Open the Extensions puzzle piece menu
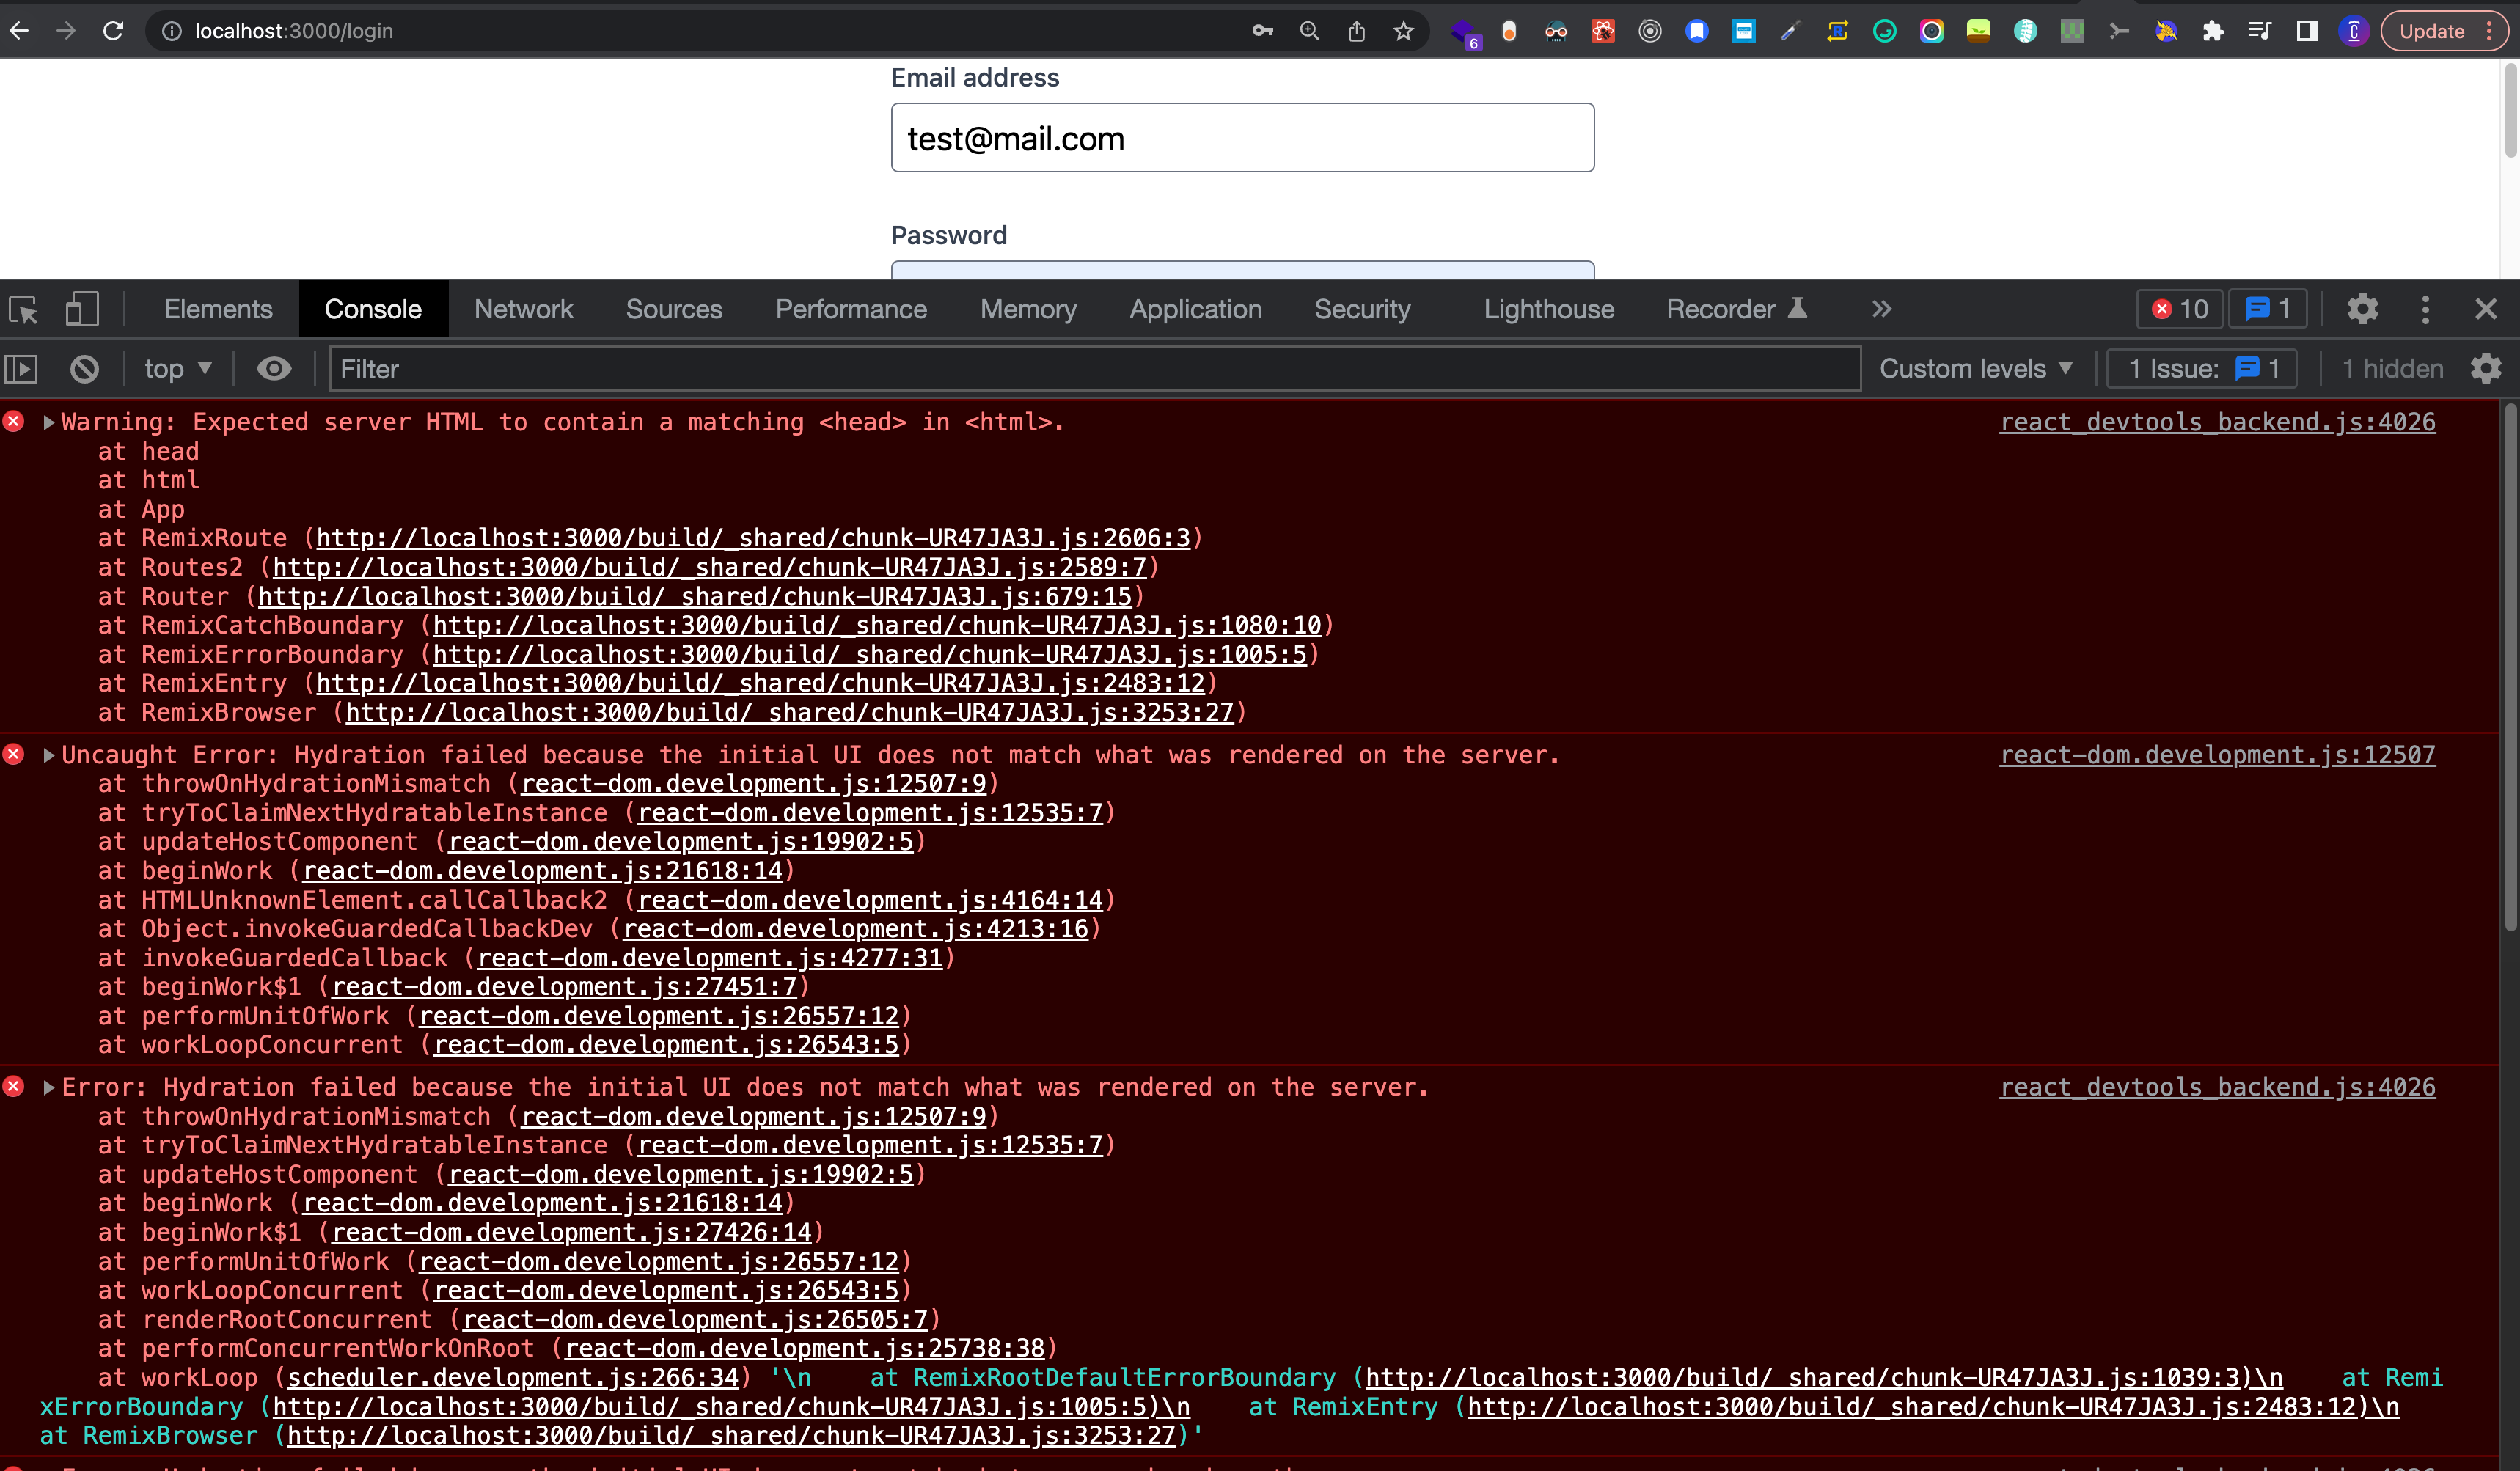This screenshot has height=1471, width=2520. 2213,31
